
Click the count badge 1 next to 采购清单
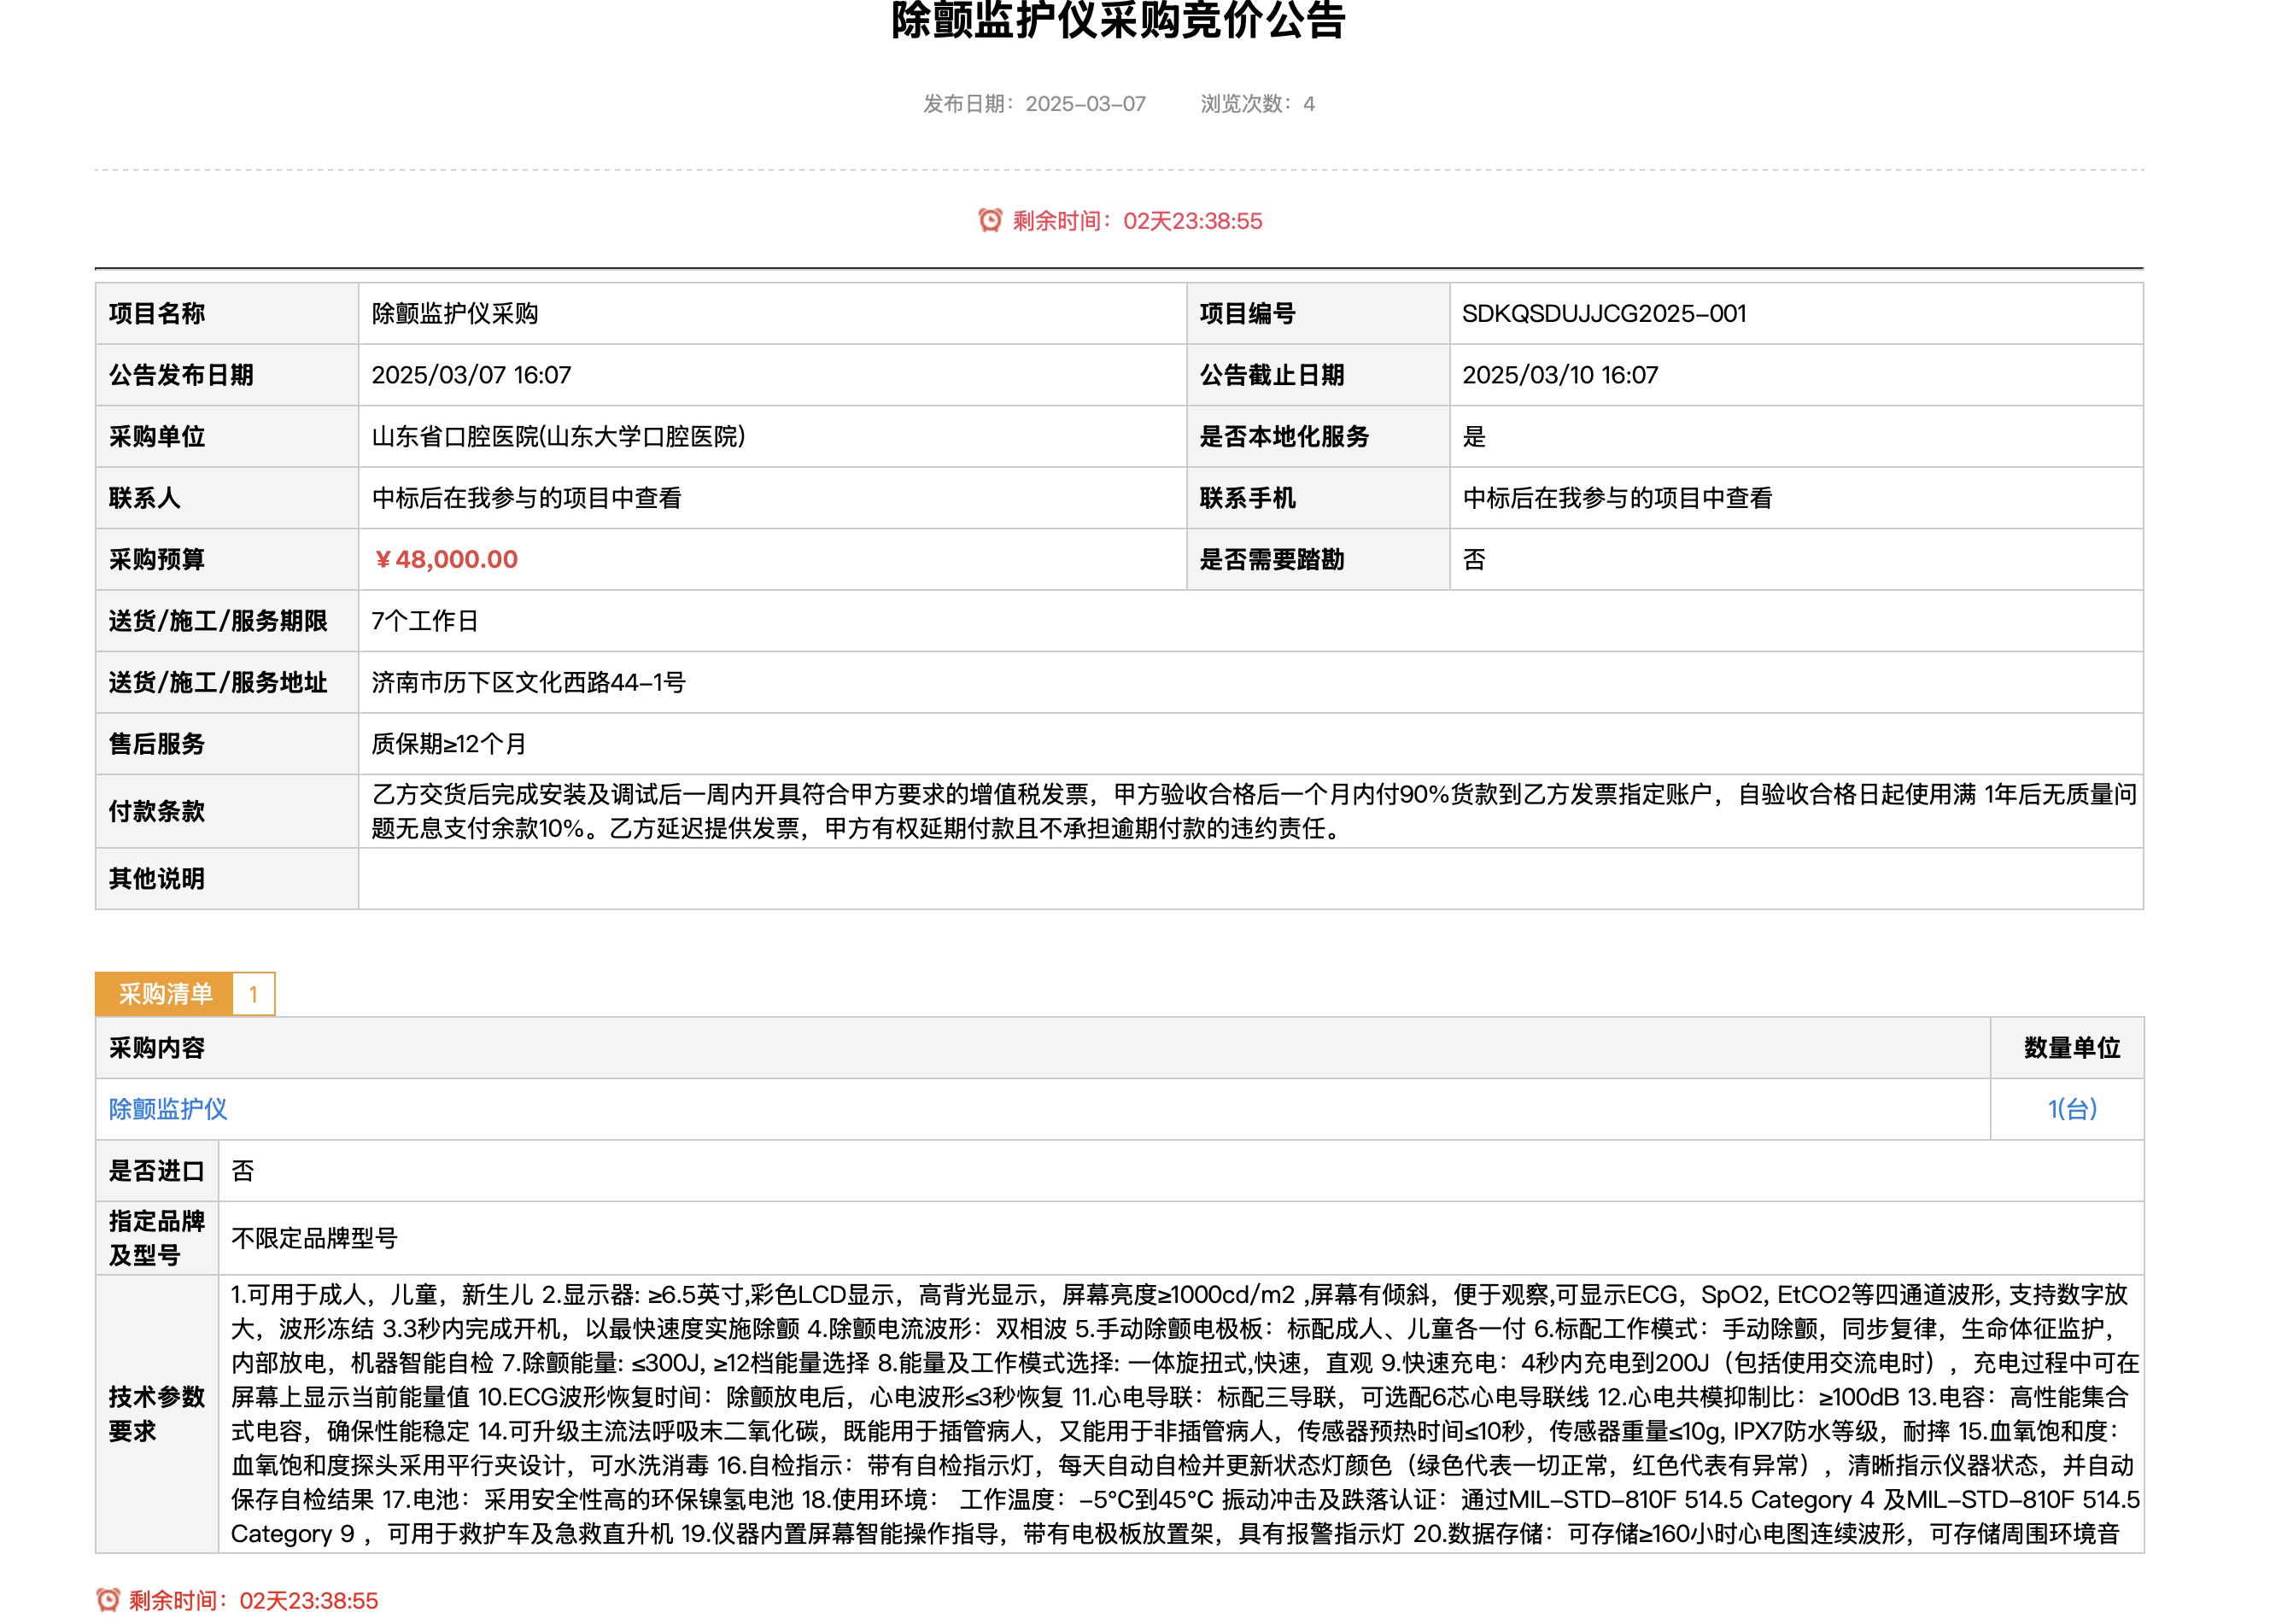pyautogui.click(x=254, y=994)
